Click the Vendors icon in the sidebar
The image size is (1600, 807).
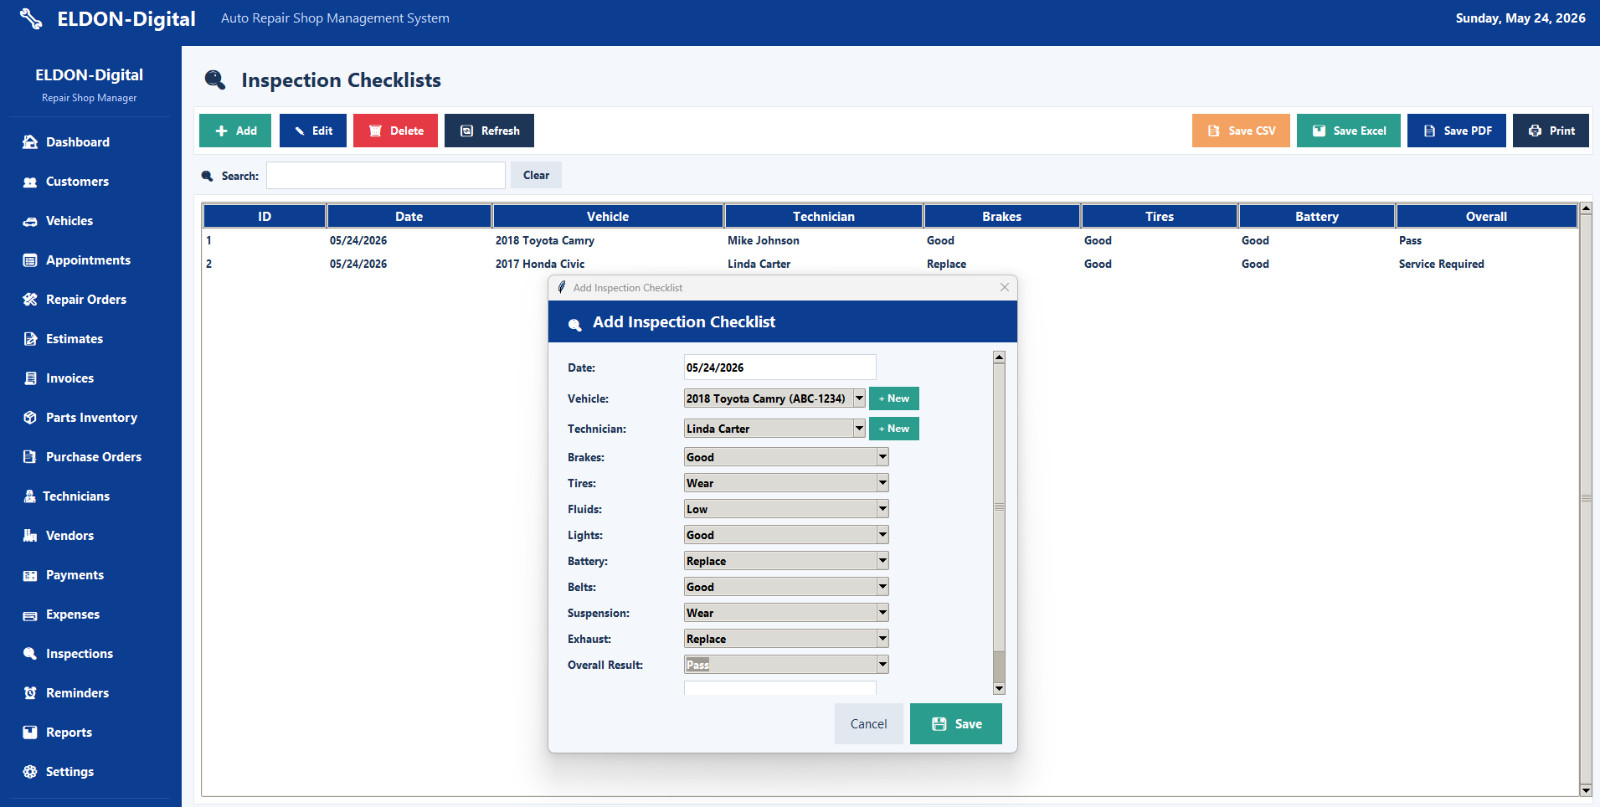pos(30,536)
